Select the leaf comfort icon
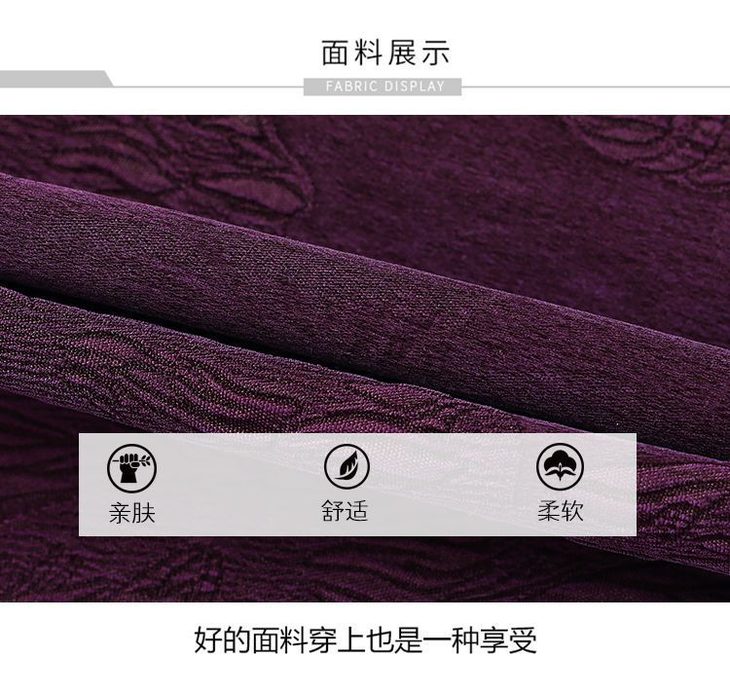730x693 pixels. click(347, 466)
